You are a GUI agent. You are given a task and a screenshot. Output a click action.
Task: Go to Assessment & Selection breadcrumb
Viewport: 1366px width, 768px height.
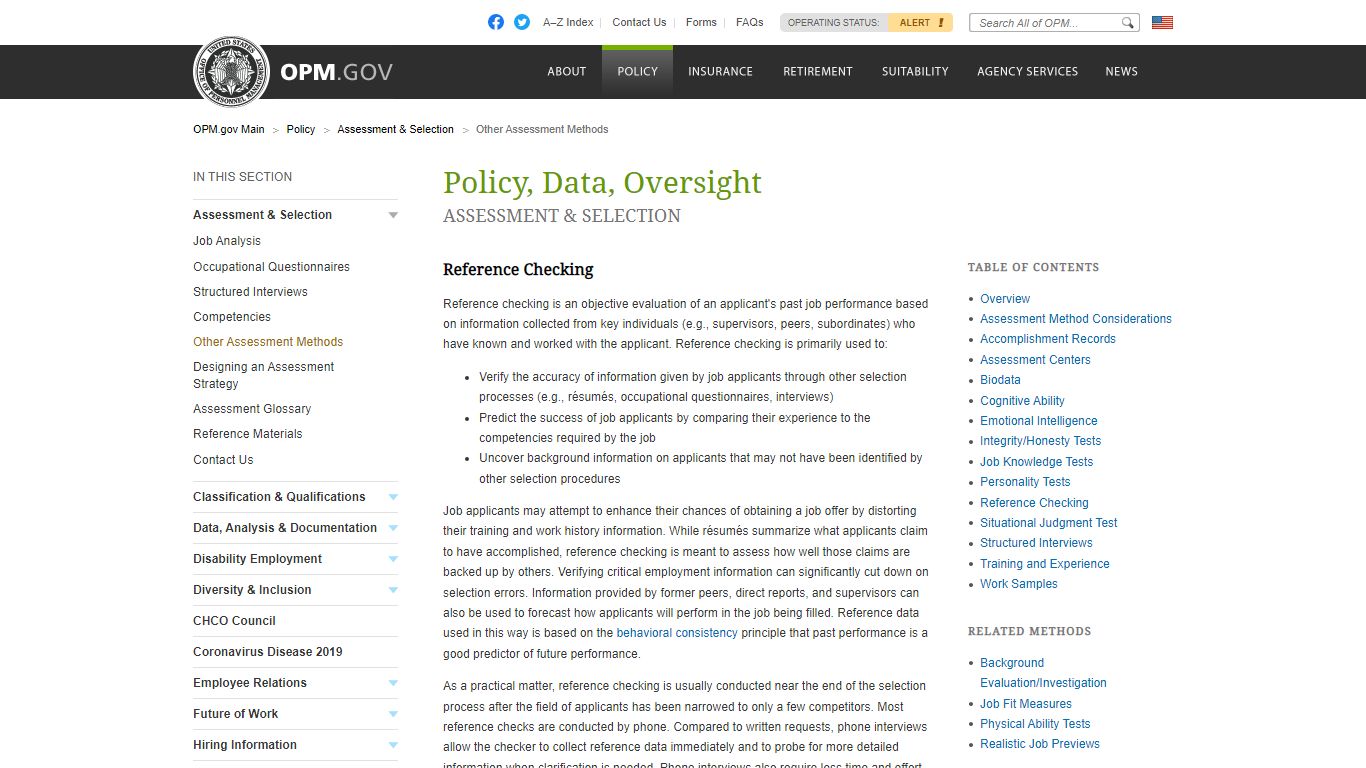395,129
